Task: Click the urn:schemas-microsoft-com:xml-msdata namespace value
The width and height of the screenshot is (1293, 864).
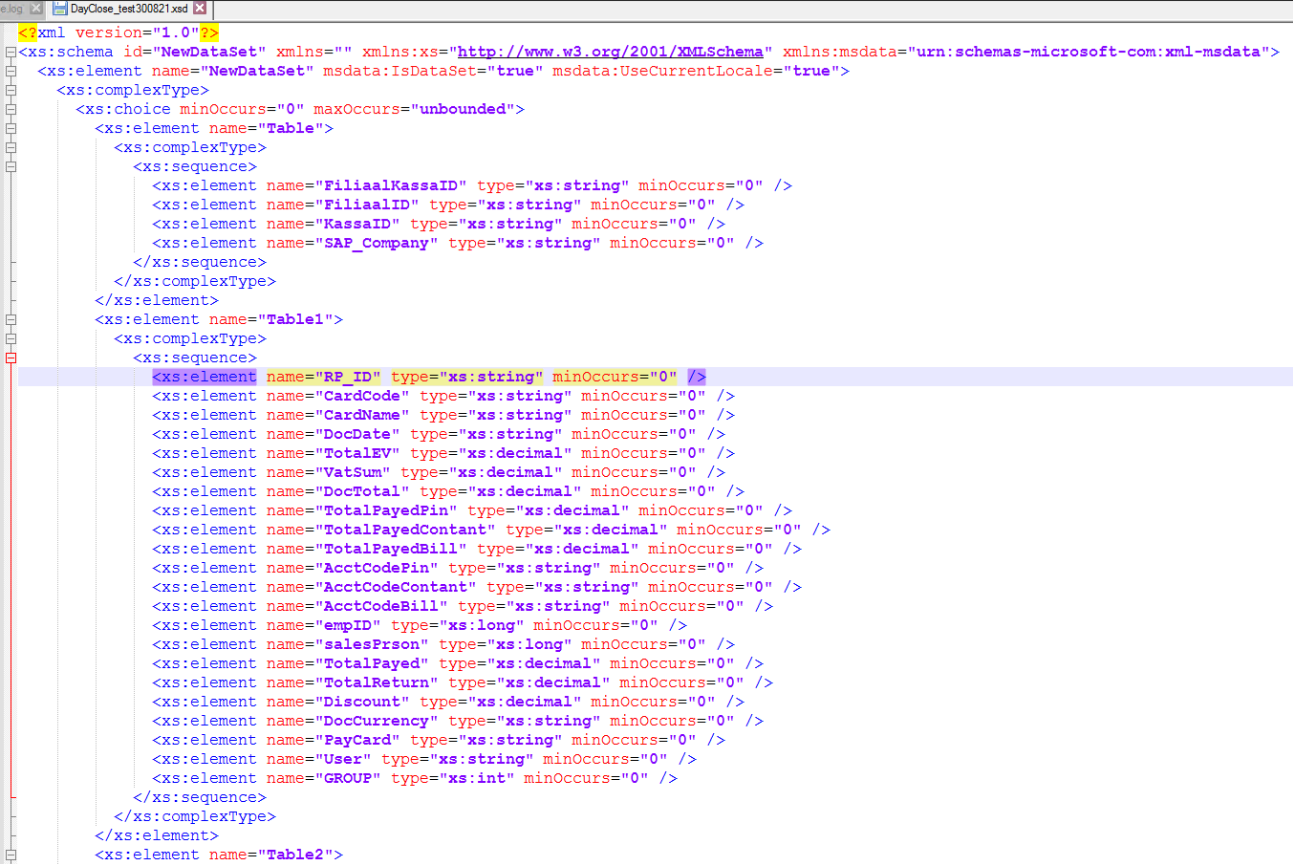Action: tap(1088, 52)
